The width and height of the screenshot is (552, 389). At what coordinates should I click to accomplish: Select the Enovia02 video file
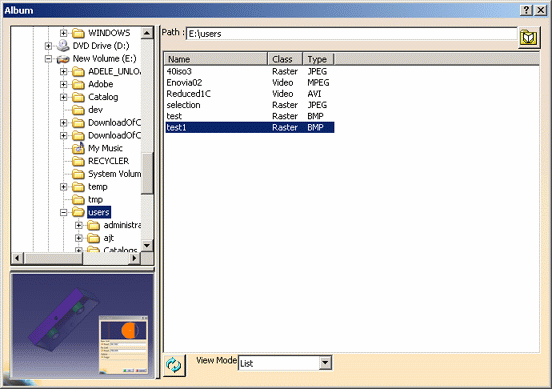pyautogui.click(x=250, y=83)
